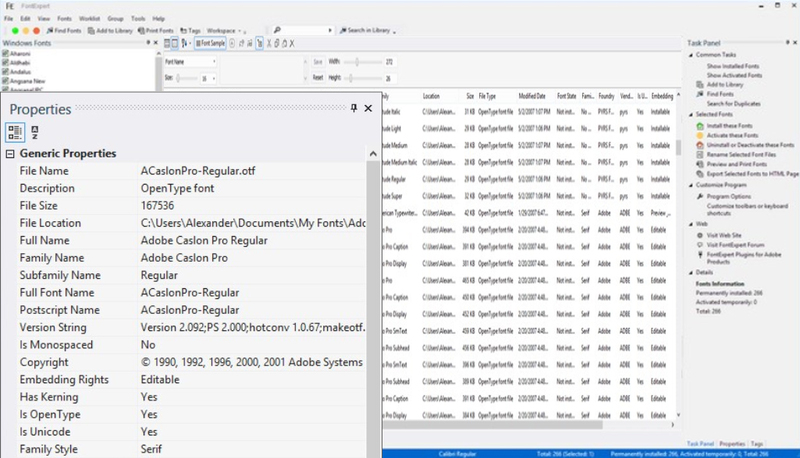Switch to the Tags tab at bottom
Image resolution: width=800 pixels, height=458 pixels.
[x=757, y=443]
